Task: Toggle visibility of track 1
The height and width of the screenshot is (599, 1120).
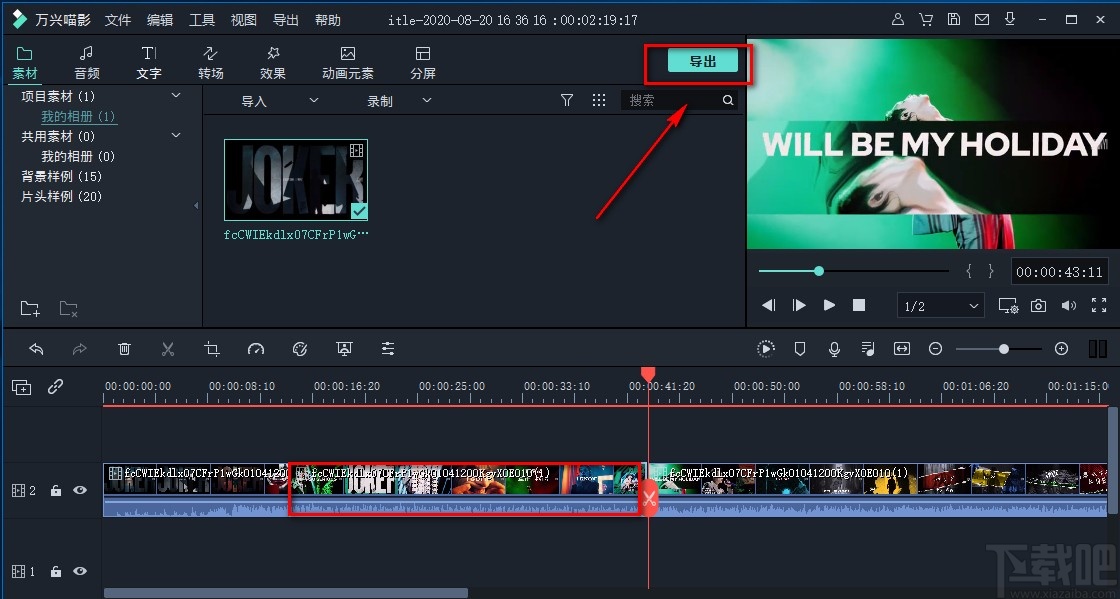Action: [x=80, y=571]
